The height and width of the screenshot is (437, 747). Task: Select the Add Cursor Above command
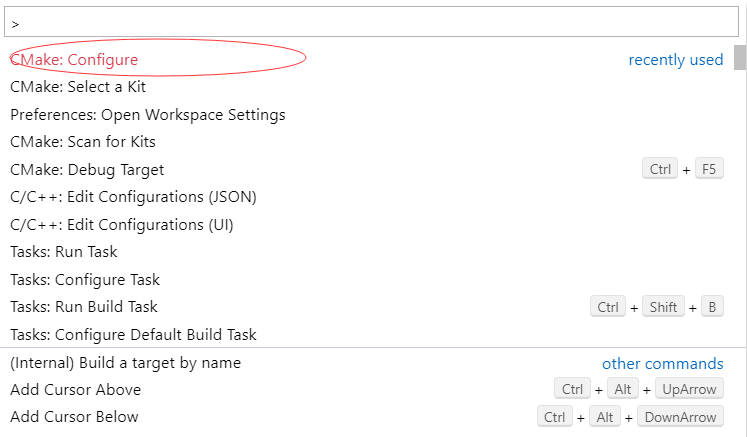[367, 390]
